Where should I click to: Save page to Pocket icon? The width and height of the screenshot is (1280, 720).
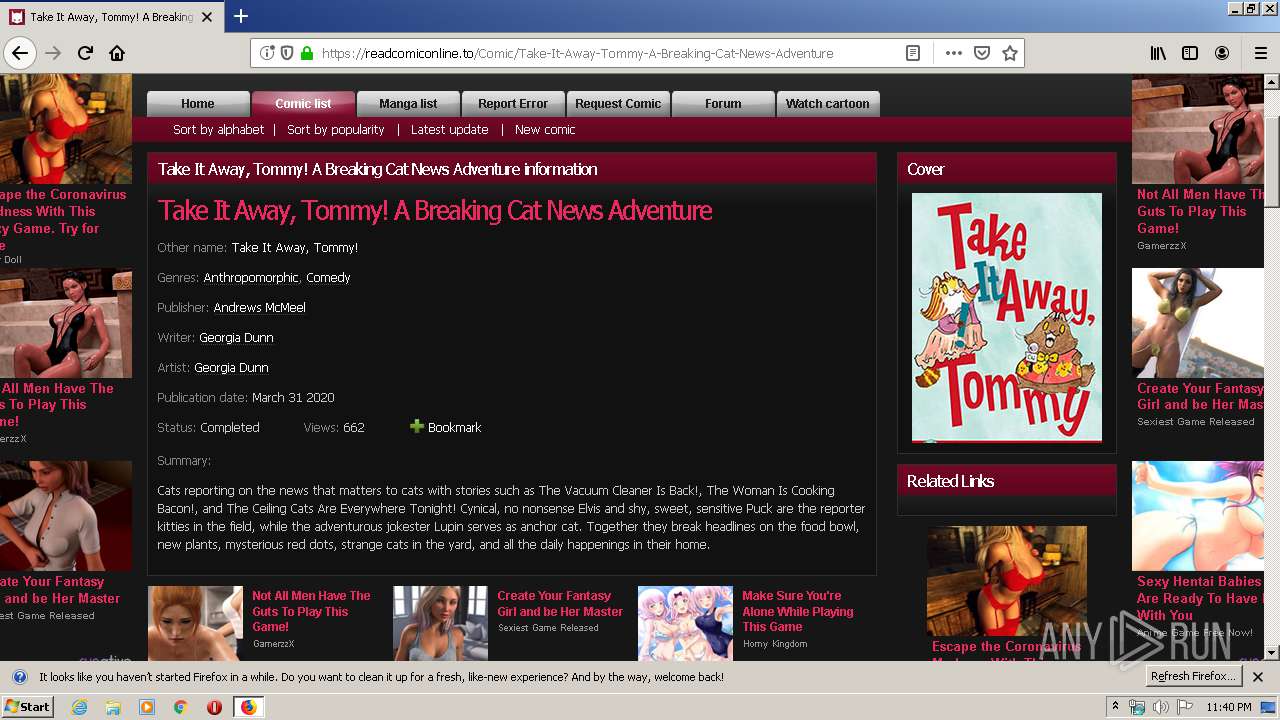tap(982, 53)
